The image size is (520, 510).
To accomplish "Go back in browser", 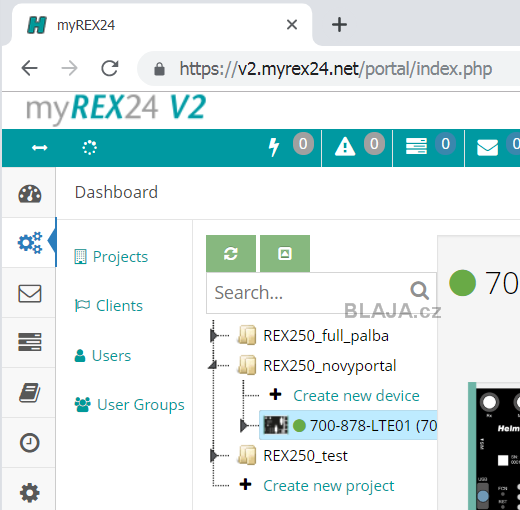I will pyautogui.click(x=29, y=68).
